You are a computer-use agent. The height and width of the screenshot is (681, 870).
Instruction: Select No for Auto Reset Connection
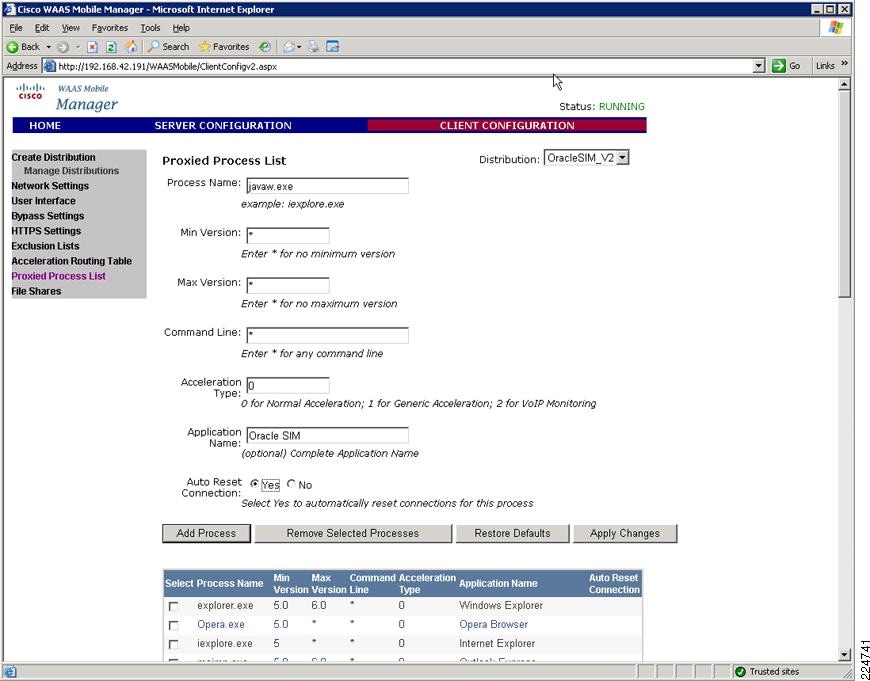point(291,484)
